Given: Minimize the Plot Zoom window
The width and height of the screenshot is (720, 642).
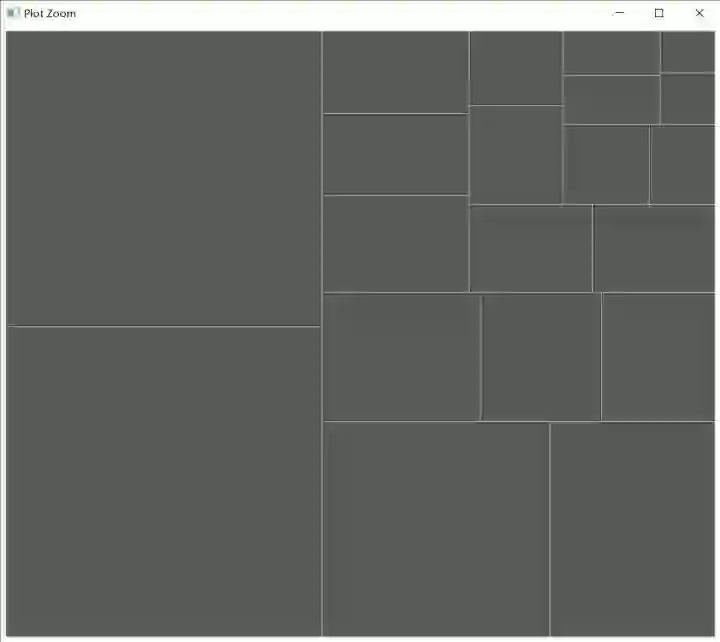Looking at the screenshot, I should tap(619, 13).
